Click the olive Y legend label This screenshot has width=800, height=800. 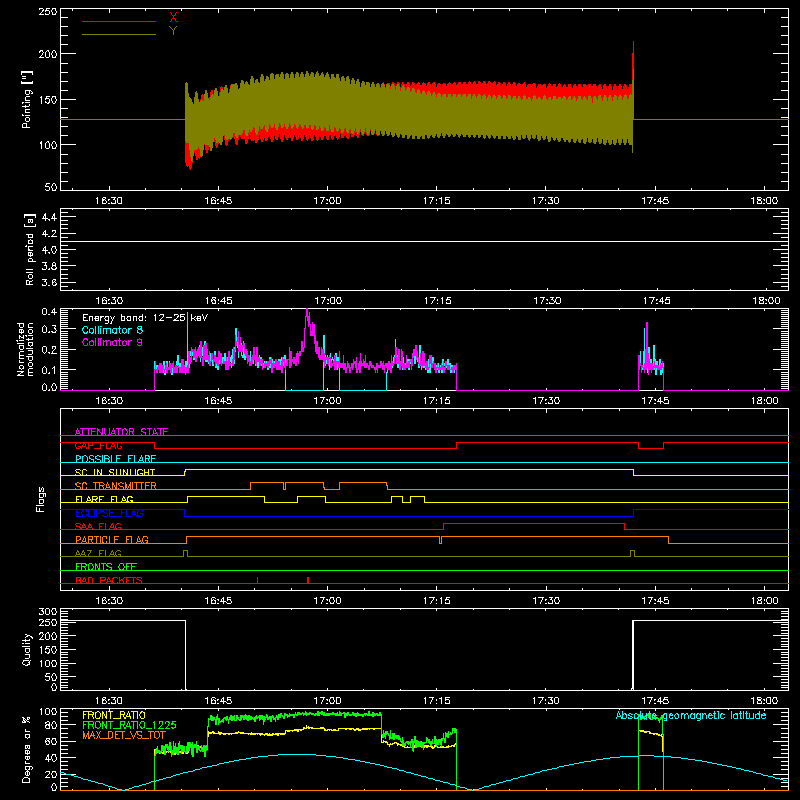point(173,31)
